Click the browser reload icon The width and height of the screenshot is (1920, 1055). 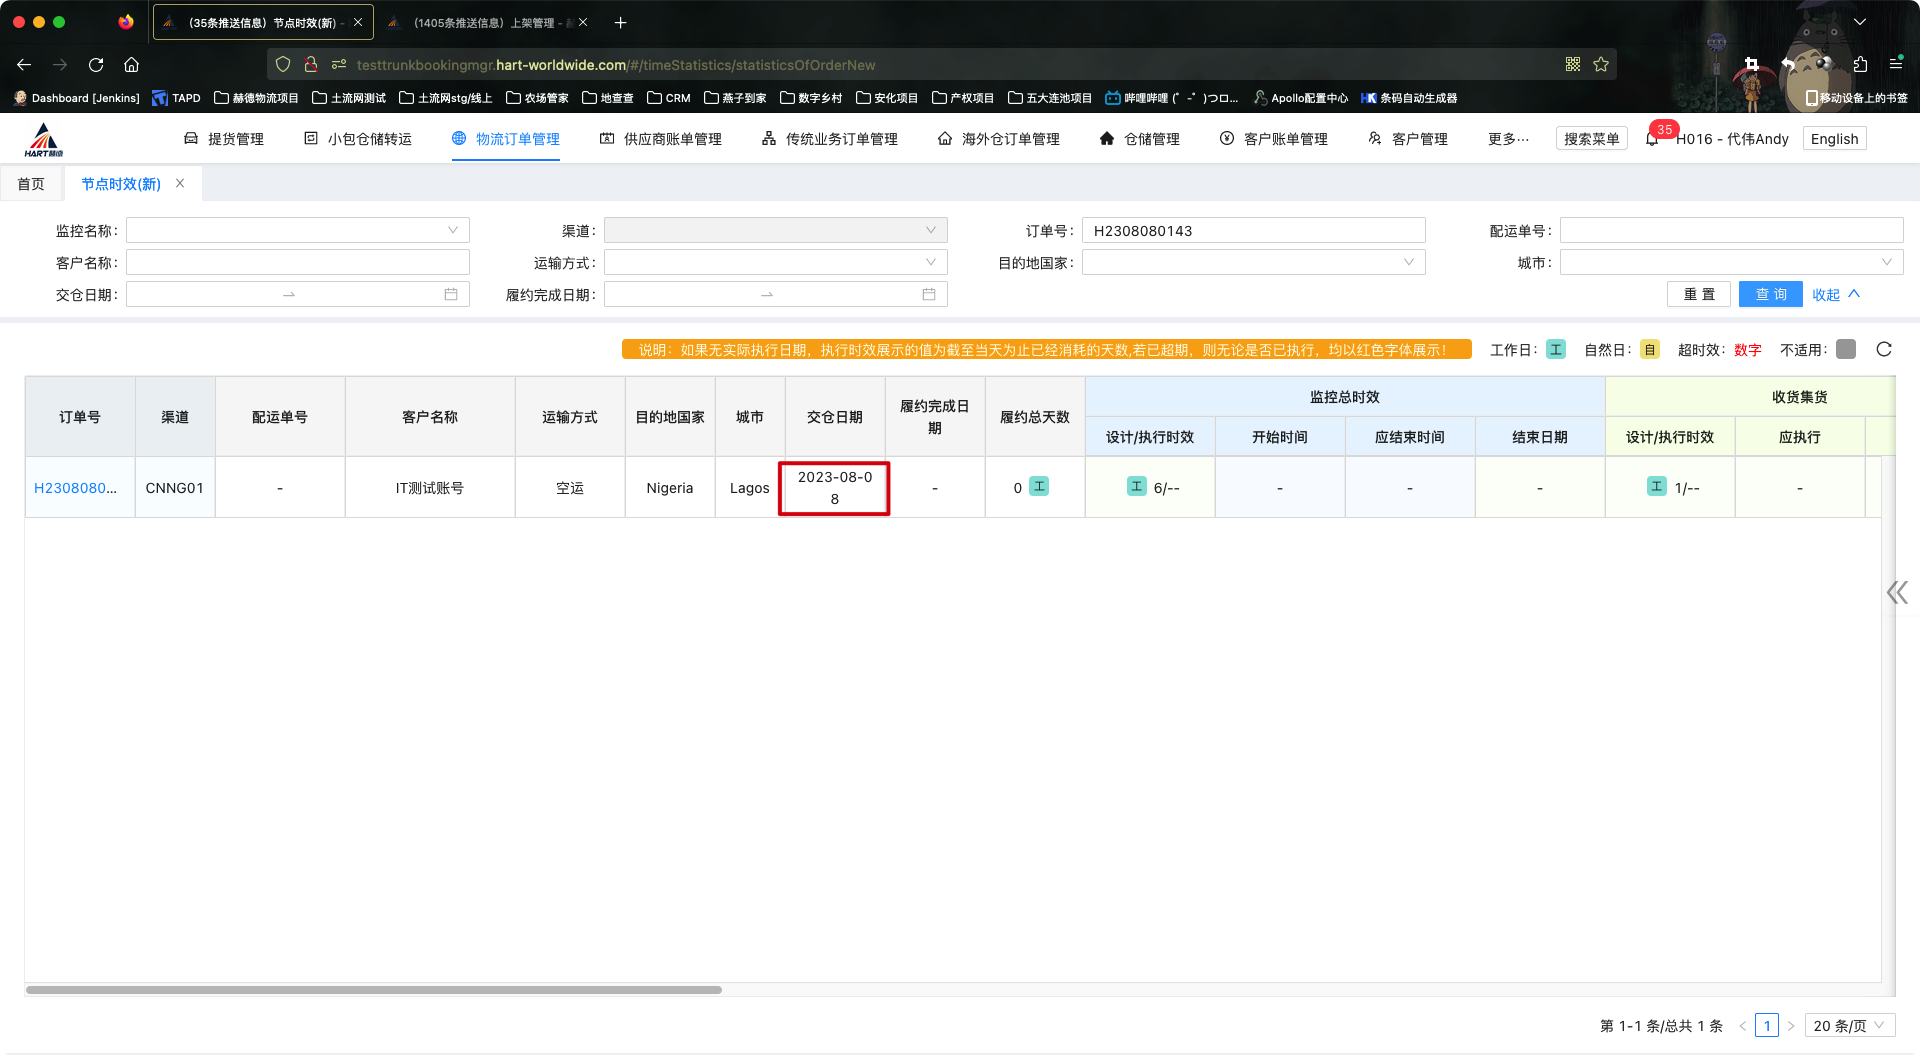[96, 65]
